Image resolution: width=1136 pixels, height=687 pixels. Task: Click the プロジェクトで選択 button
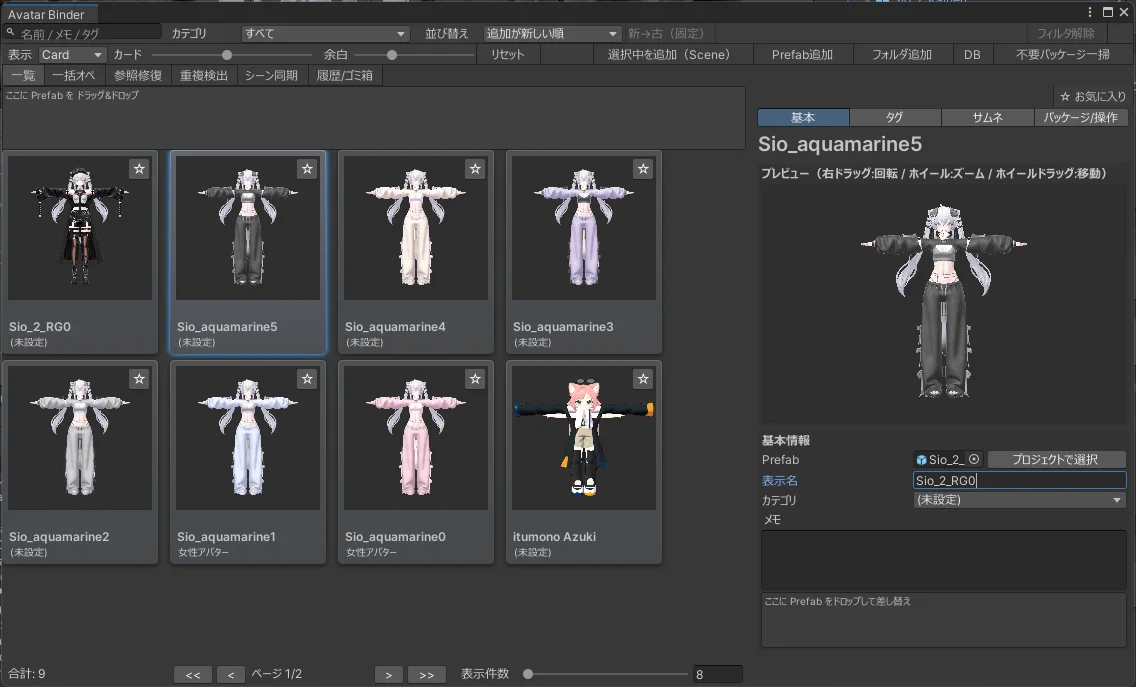[1055, 459]
